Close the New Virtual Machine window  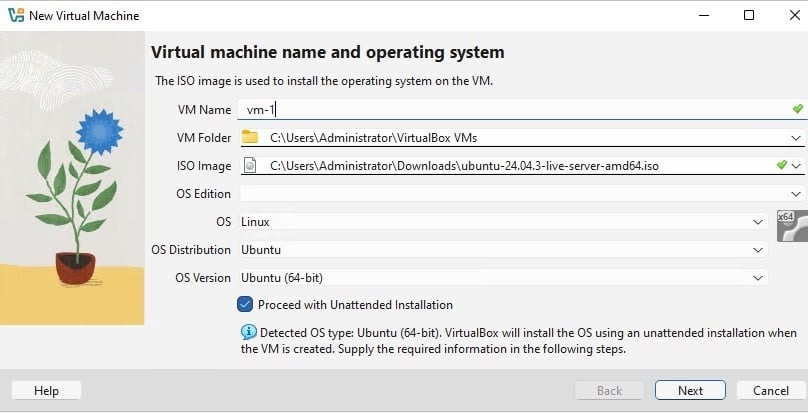point(795,15)
